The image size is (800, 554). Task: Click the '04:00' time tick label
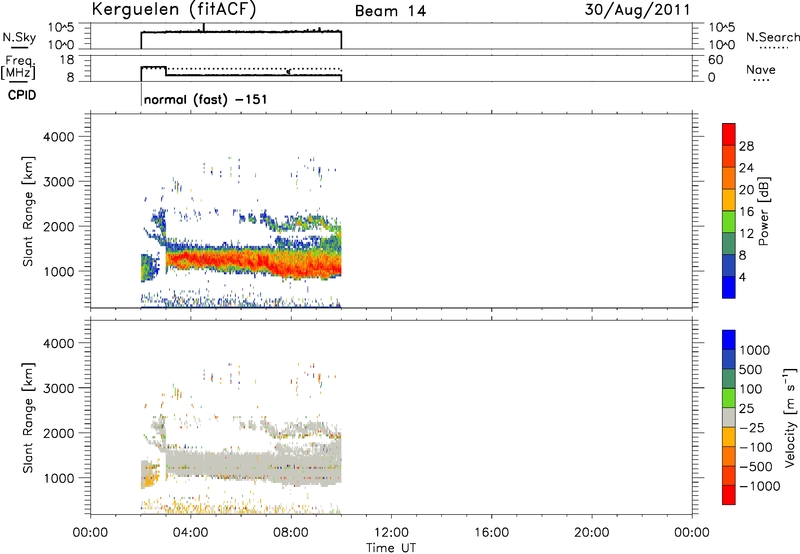coord(190,533)
